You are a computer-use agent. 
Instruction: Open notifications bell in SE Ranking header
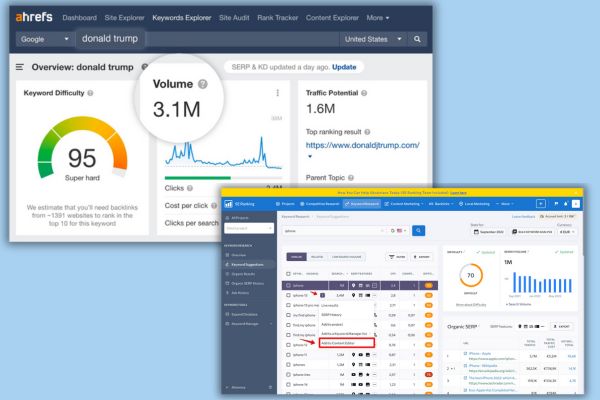[x=566, y=204]
